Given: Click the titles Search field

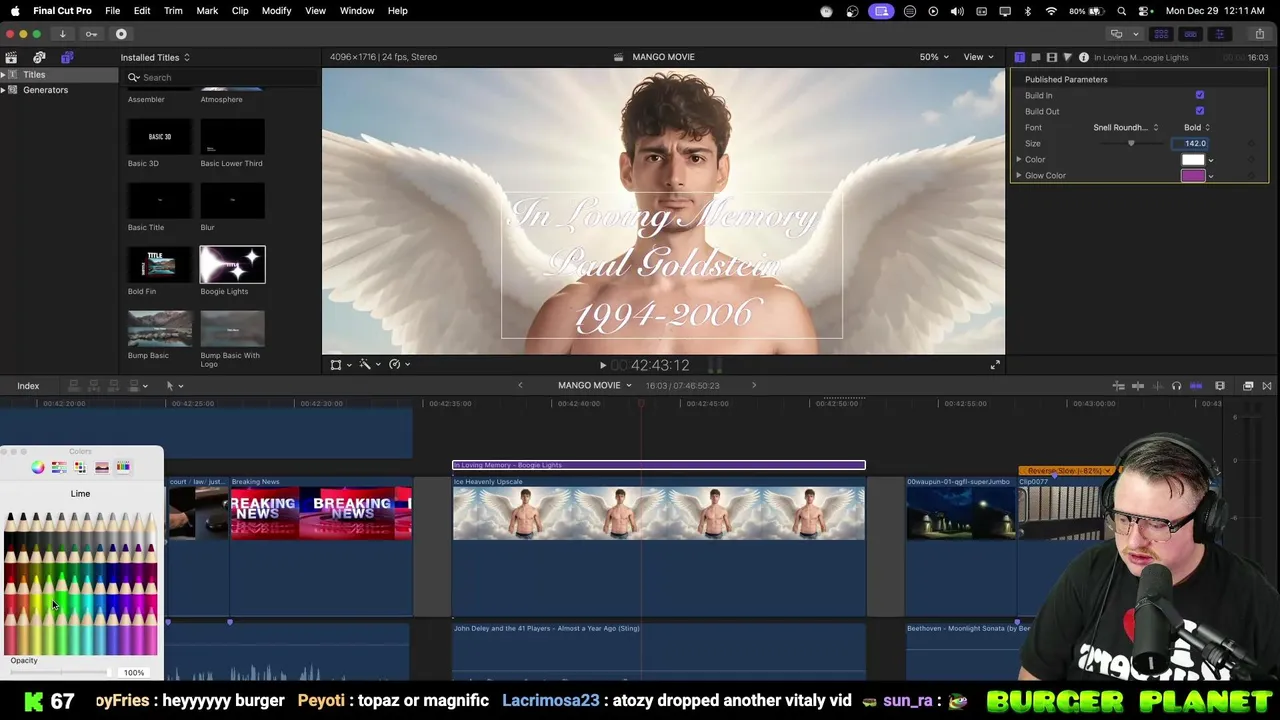Looking at the screenshot, I should 220,77.
